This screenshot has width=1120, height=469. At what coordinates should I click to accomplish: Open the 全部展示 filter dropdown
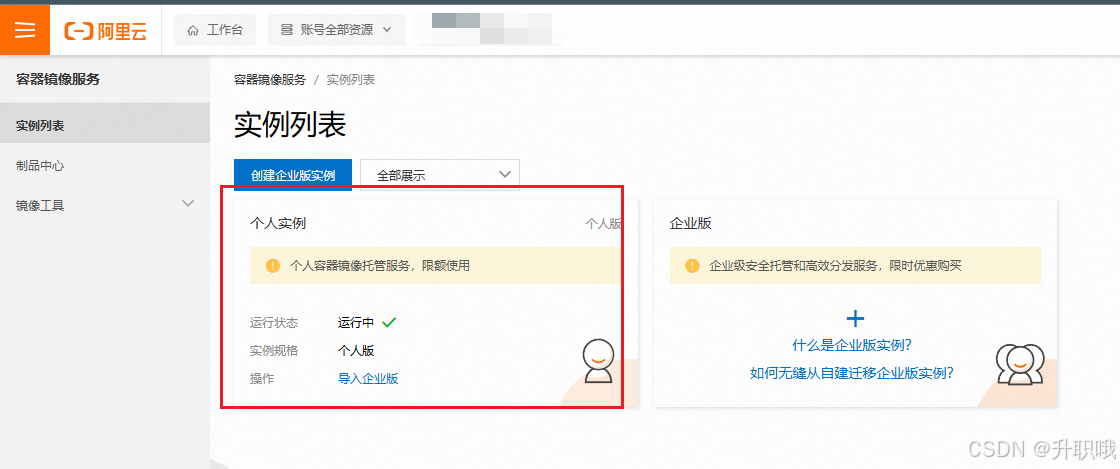(440, 175)
